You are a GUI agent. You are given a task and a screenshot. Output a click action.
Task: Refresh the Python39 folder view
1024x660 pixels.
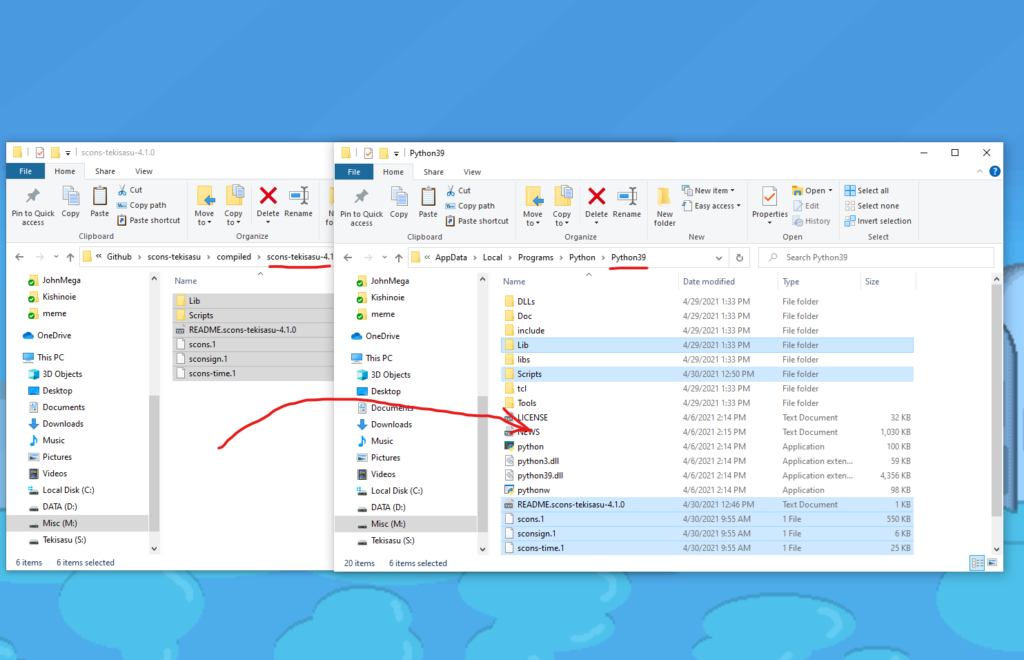[x=739, y=257]
